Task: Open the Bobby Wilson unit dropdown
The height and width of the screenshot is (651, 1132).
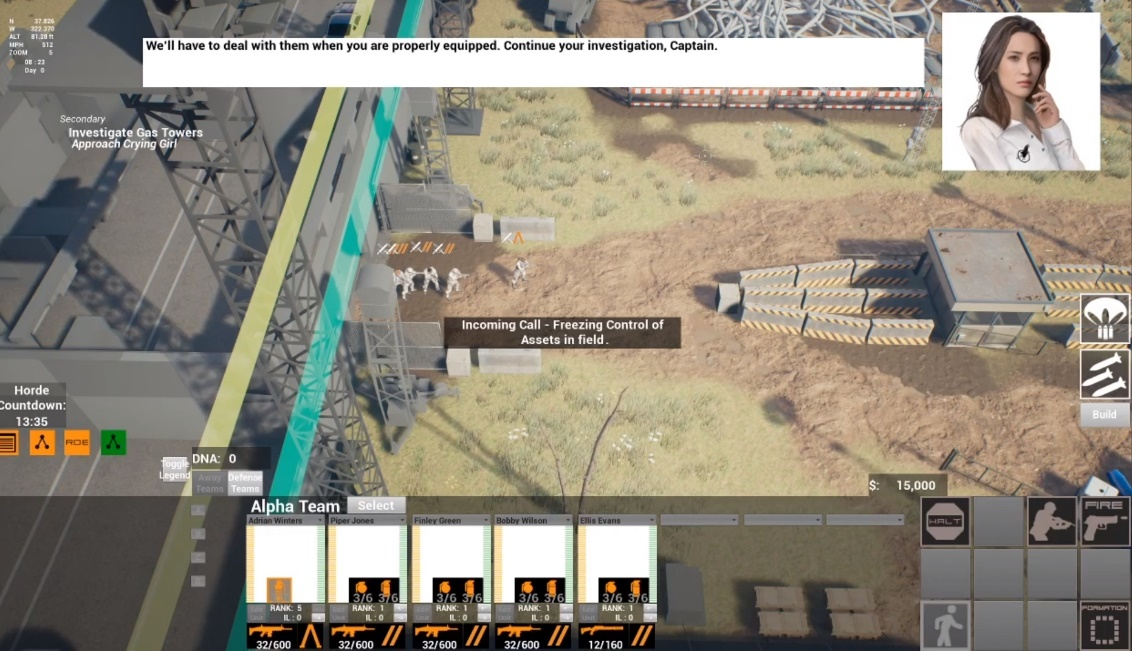Action: tap(534, 520)
